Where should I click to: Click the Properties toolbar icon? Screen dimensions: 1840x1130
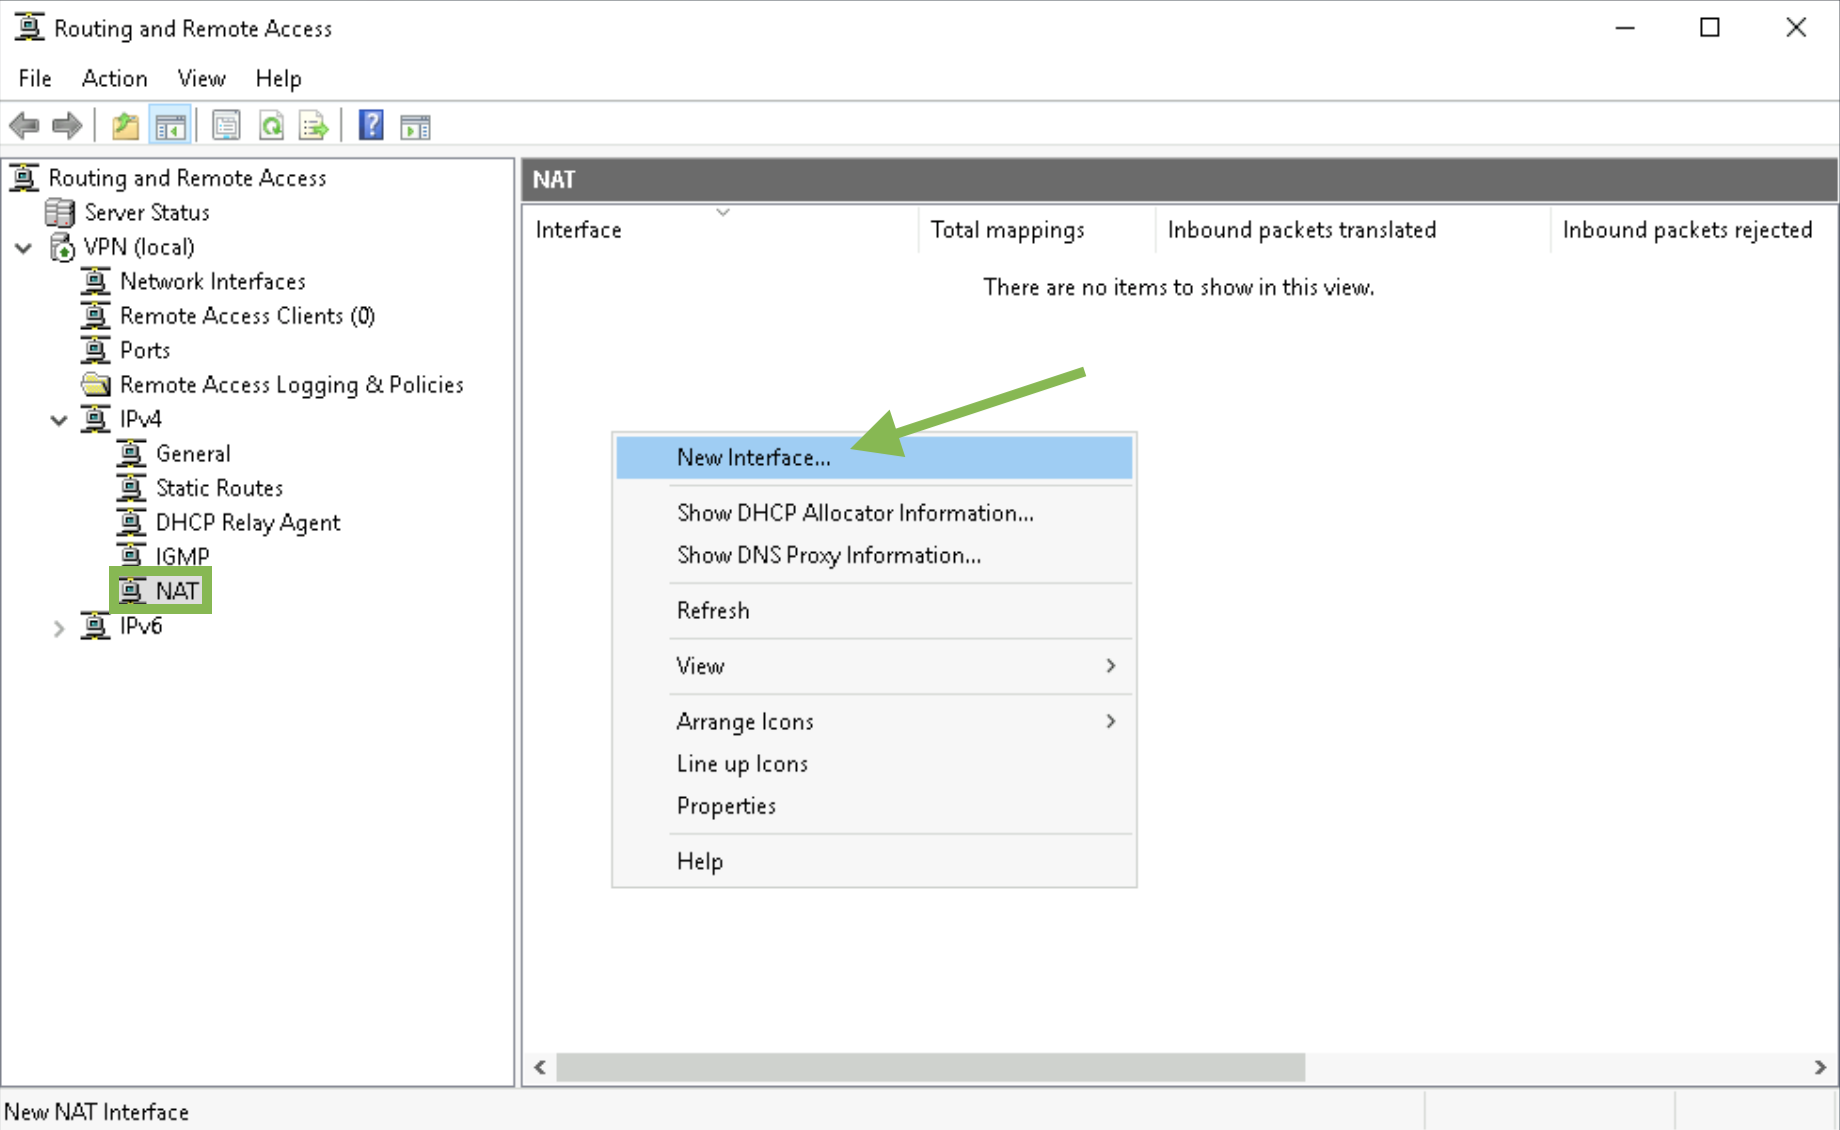pos(226,126)
